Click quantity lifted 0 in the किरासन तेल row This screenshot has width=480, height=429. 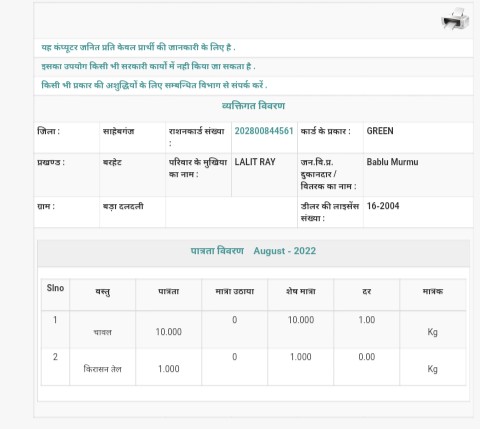[x=235, y=357]
